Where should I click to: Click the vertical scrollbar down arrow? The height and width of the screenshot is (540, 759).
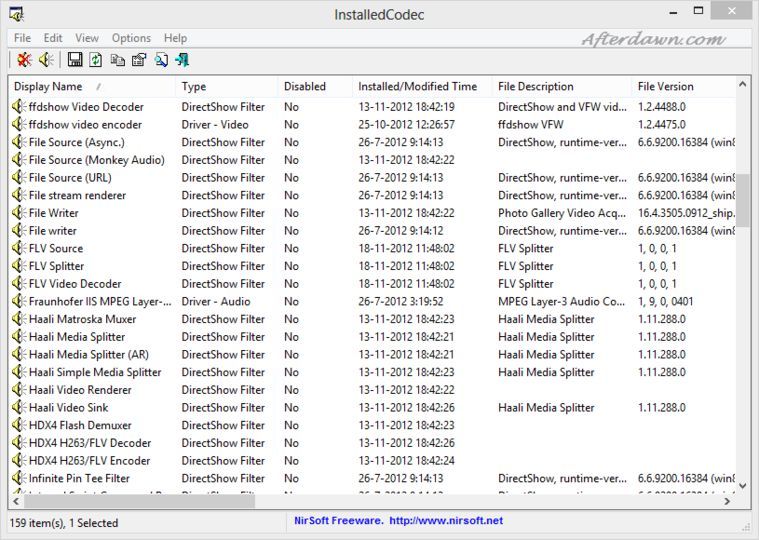click(x=742, y=485)
